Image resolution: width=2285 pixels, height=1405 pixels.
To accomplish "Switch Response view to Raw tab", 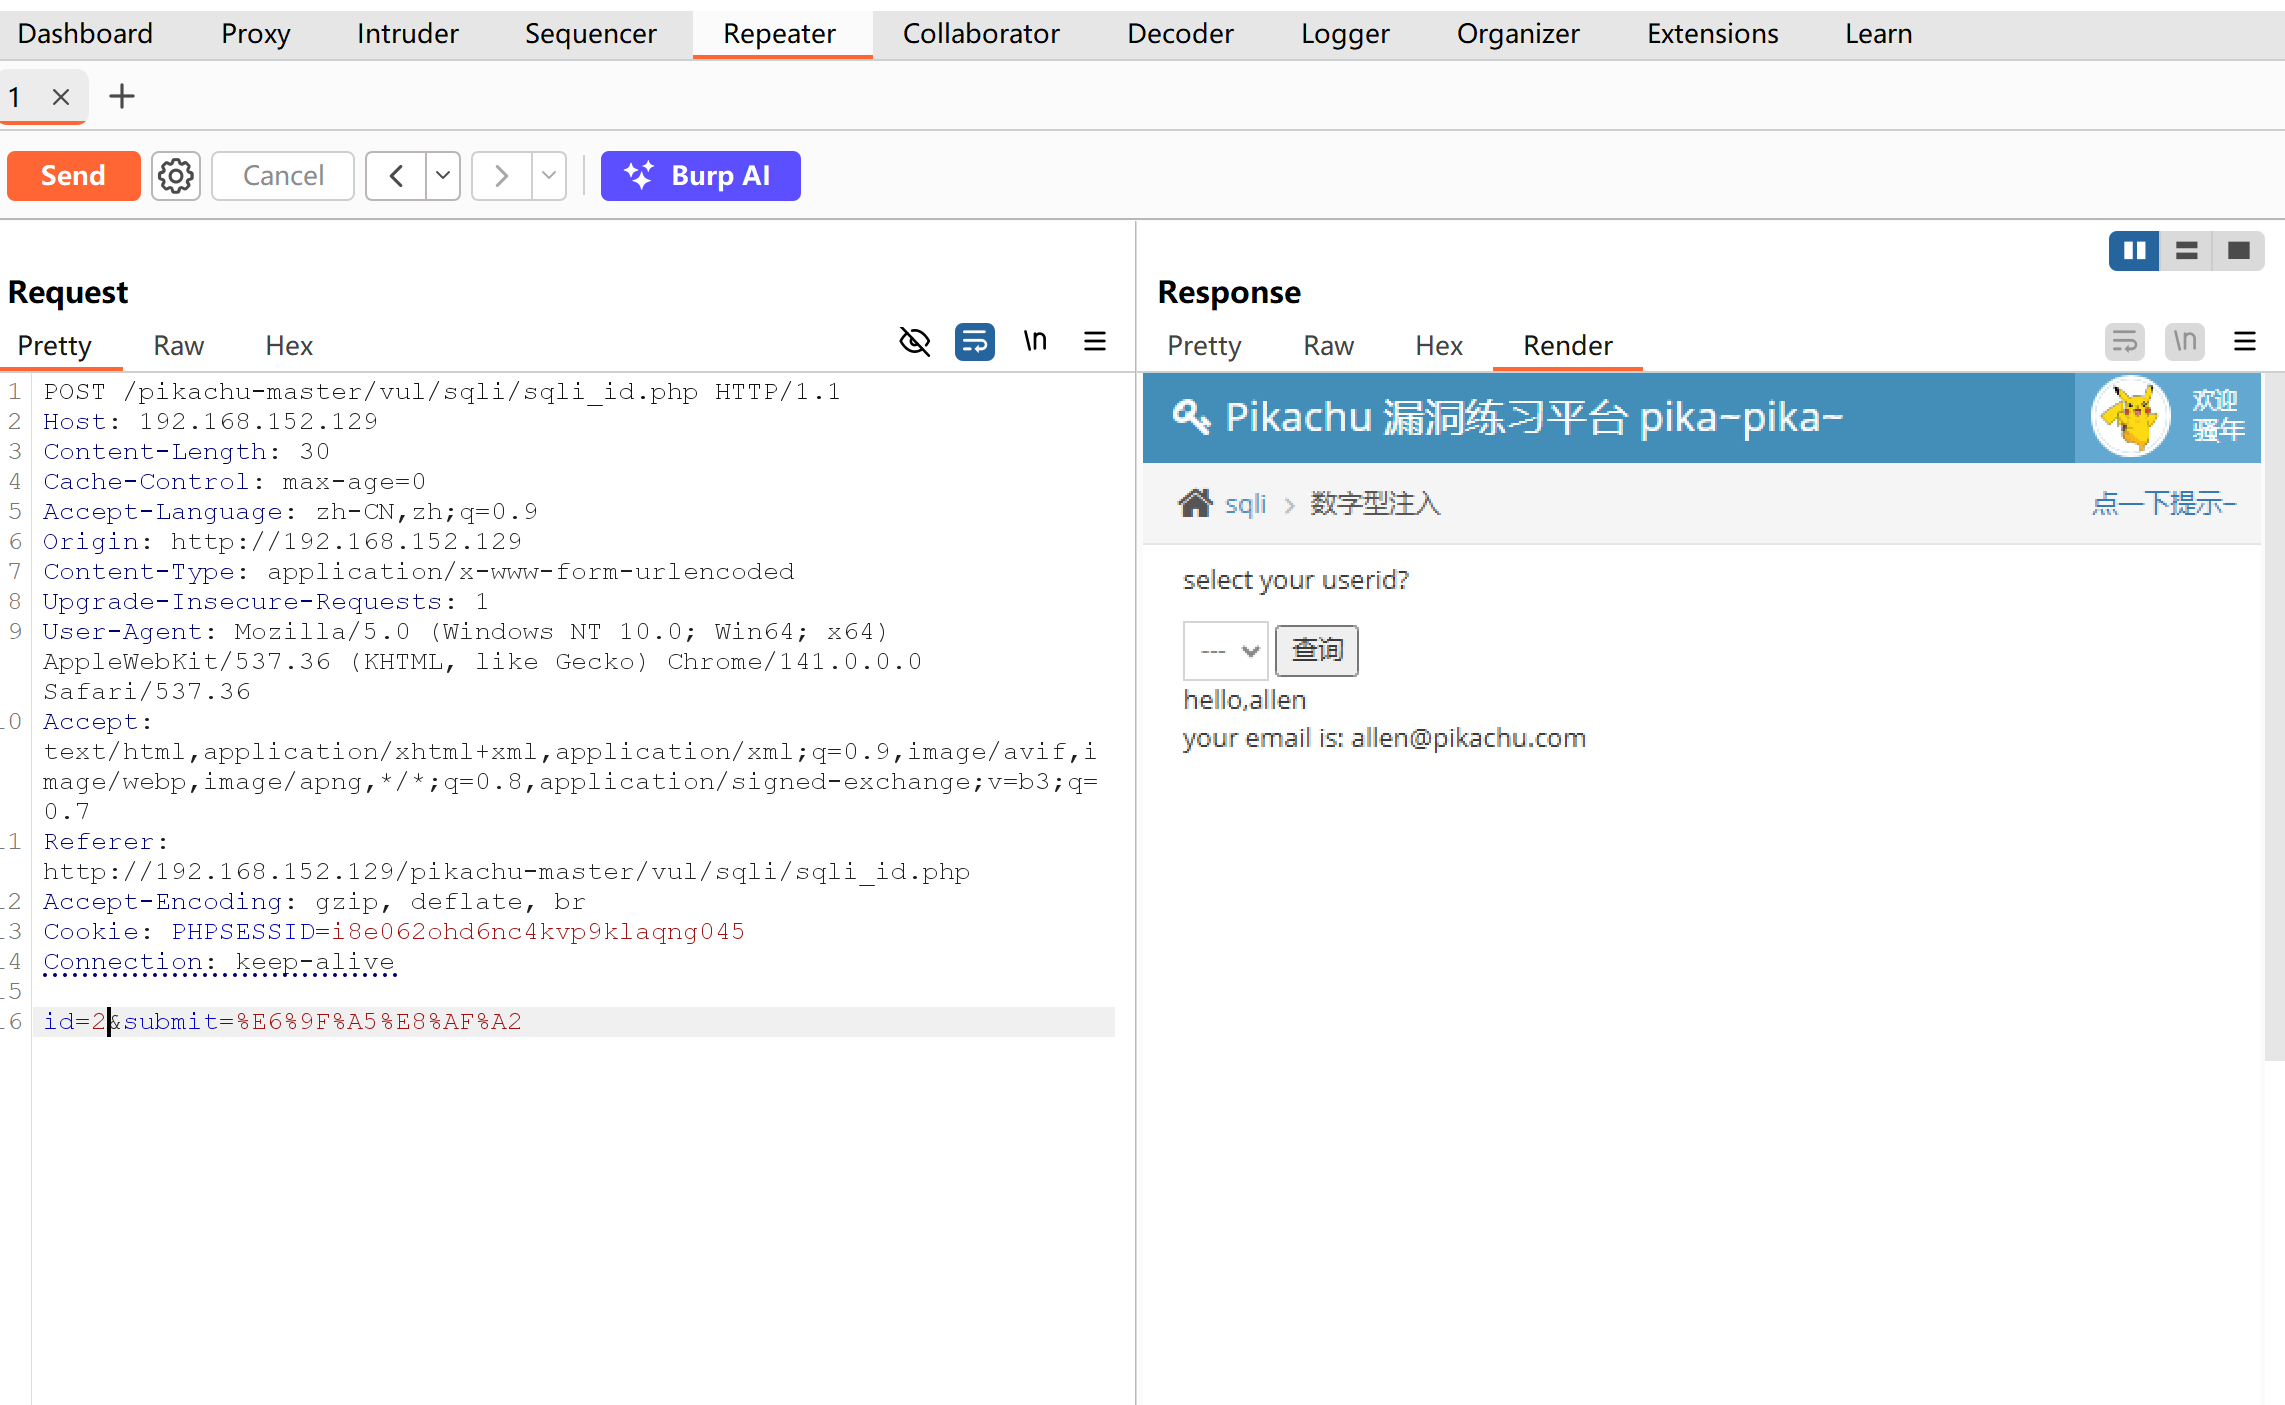I will pyautogui.click(x=1328, y=346).
